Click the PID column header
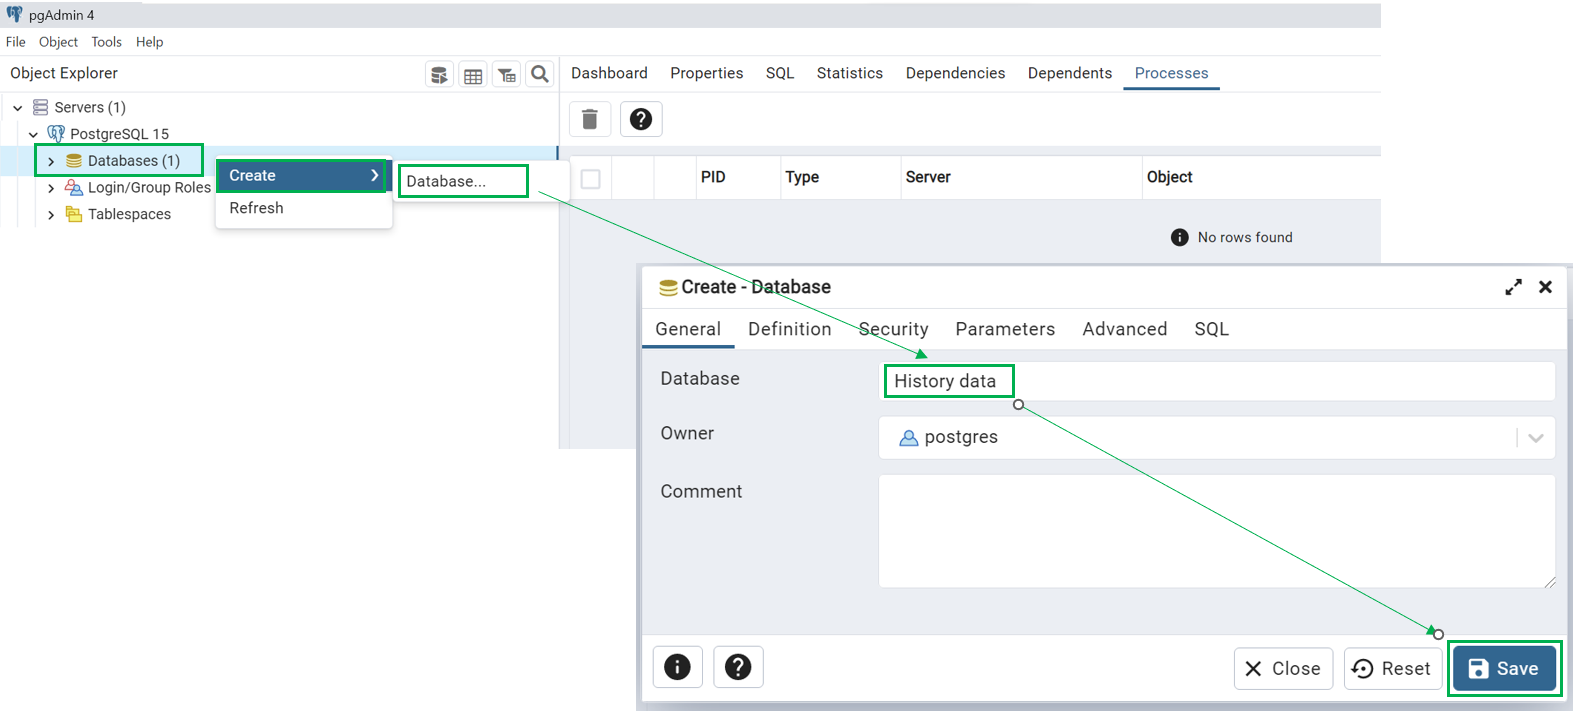The image size is (1581, 719). (x=713, y=177)
